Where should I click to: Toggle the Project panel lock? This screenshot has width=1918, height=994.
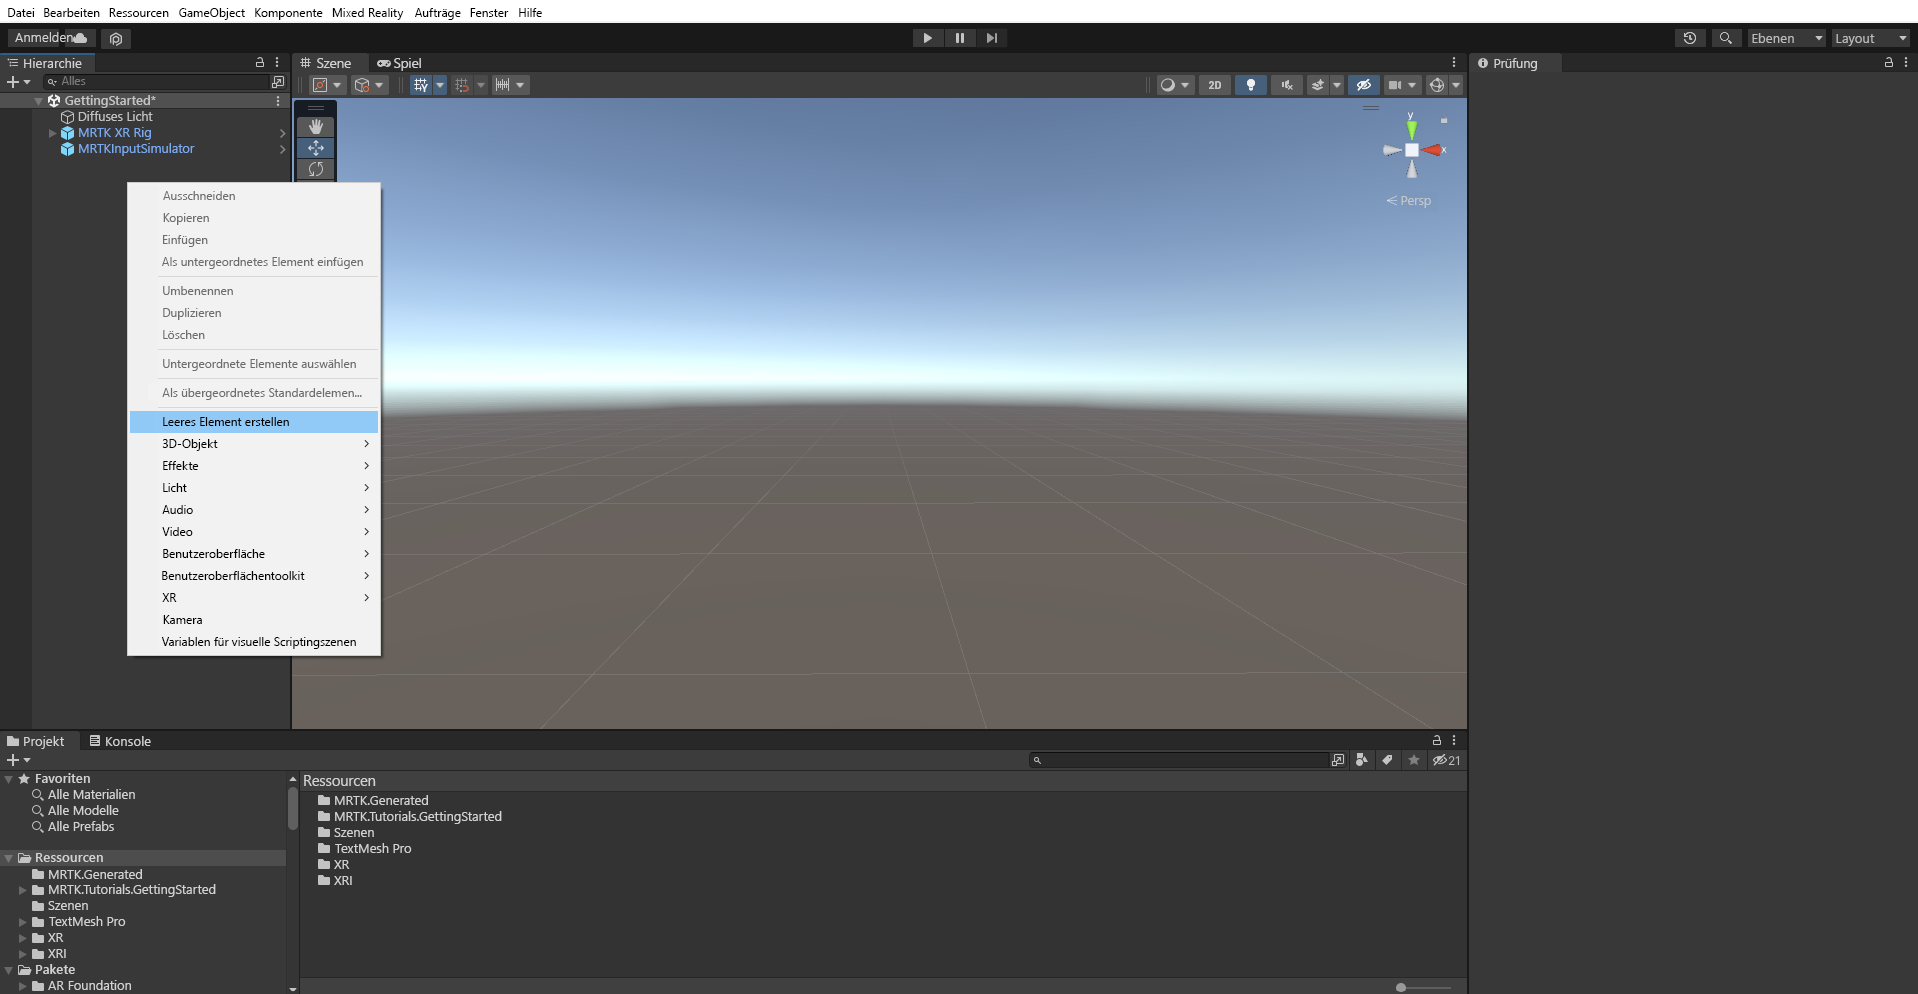(1437, 740)
